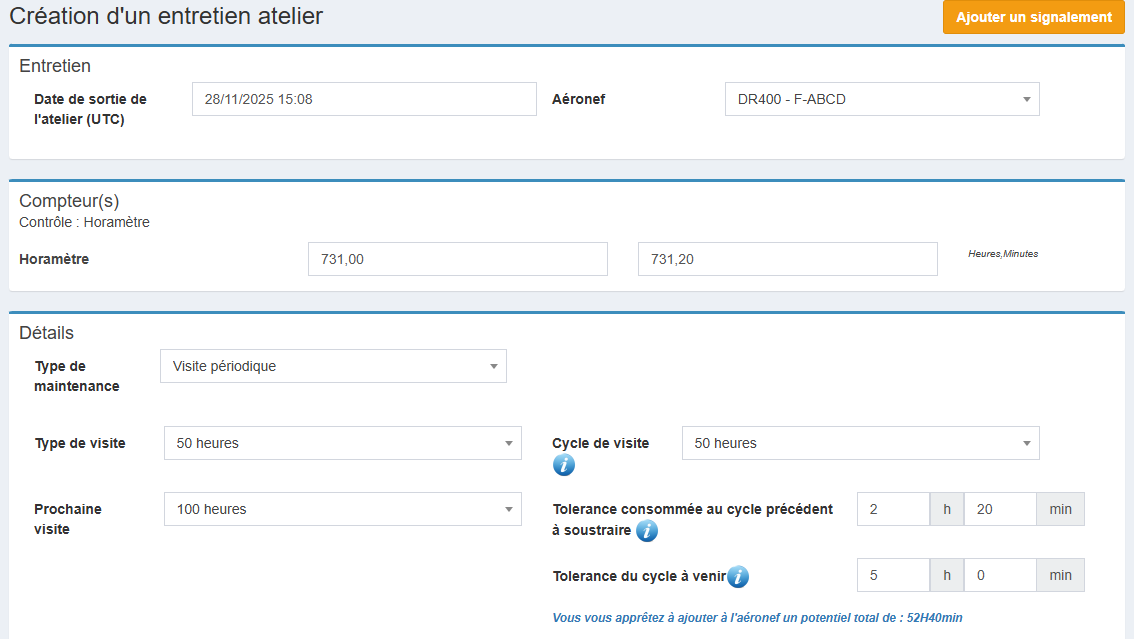1134x639 pixels.
Task: Click the info icon next to Tolerance du cycle à venir
Action: [x=738, y=577]
